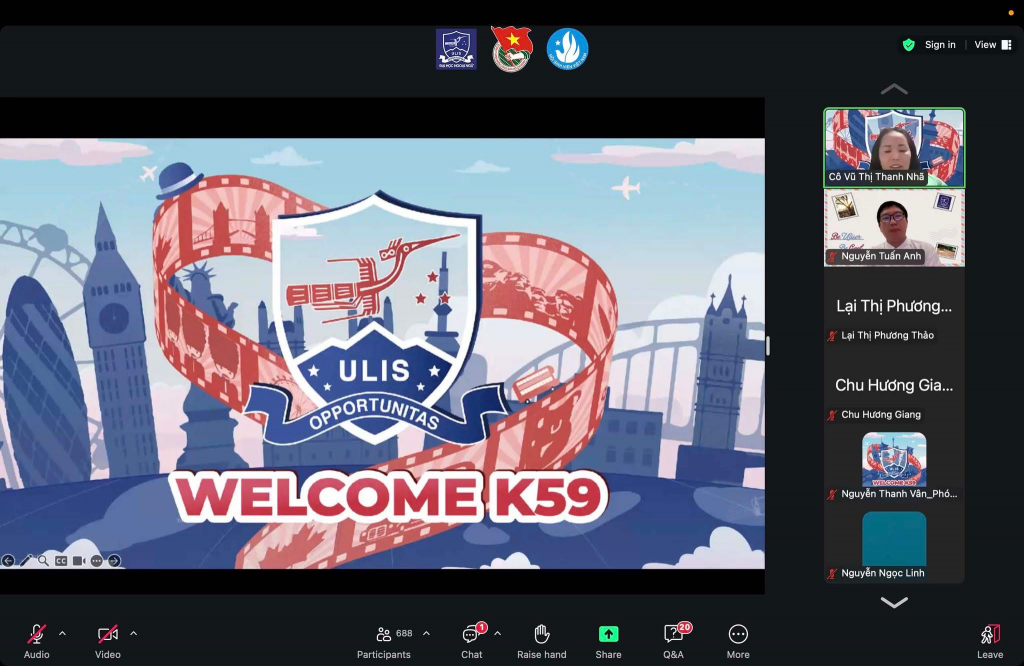Click the shared Welcome K59 slide
This screenshot has height=666, width=1024.
[x=382, y=353]
